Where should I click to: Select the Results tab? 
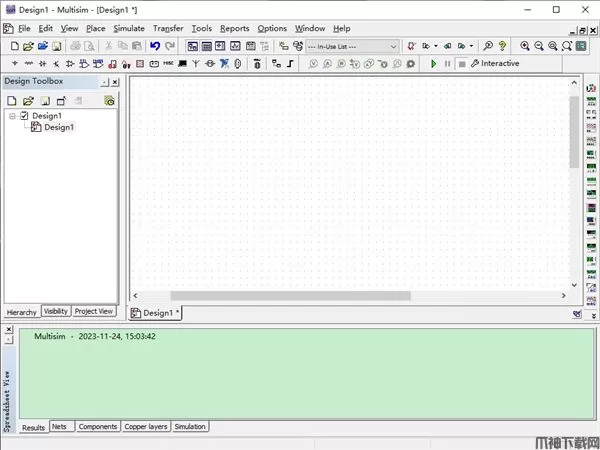tap(33, 427)
